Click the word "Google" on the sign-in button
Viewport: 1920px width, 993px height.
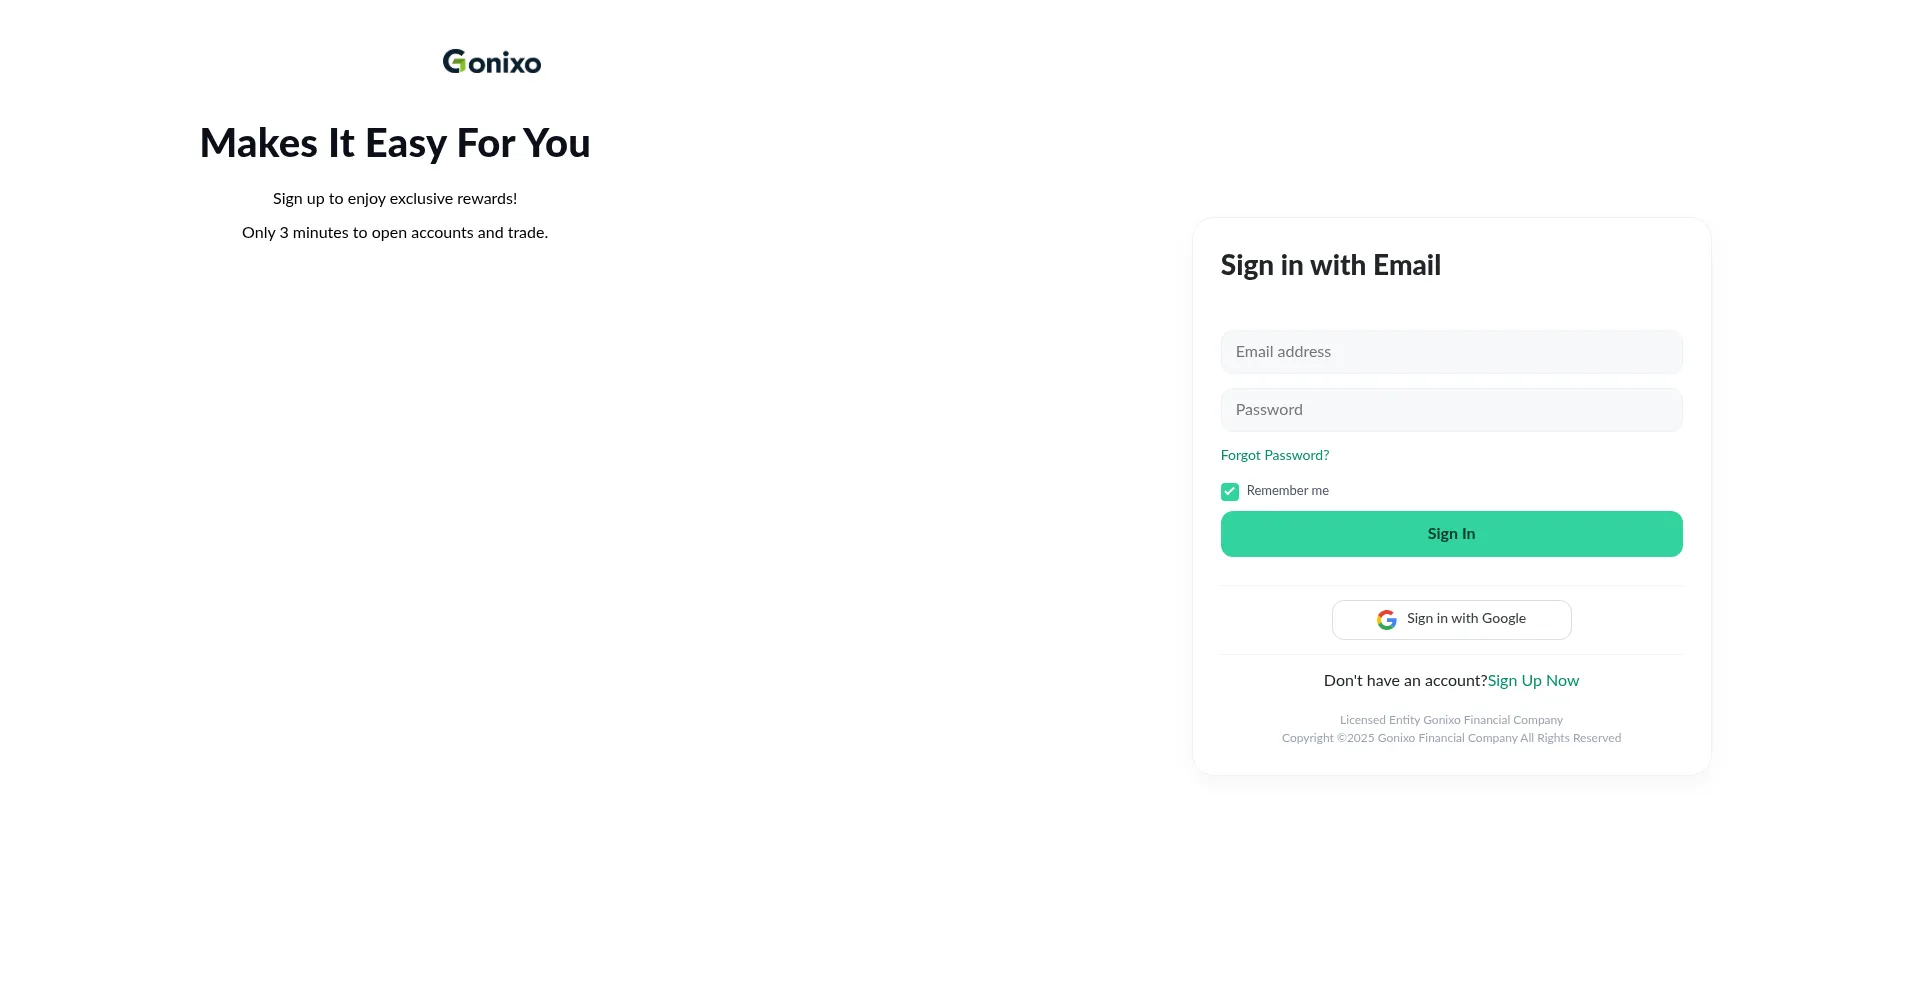click(1503, 619)
